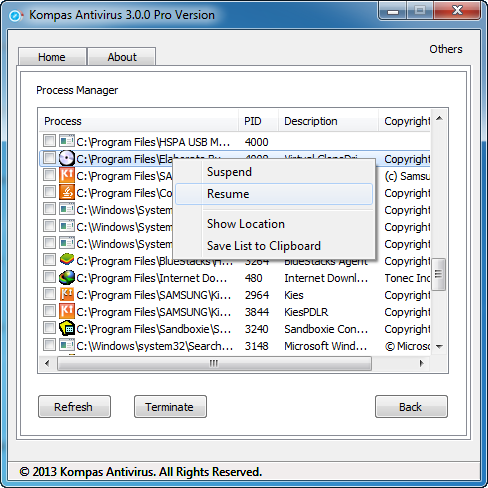Click the Kompas Antivirus title bar icon
This screenshot has height=488, width=488.
[16, 15]
